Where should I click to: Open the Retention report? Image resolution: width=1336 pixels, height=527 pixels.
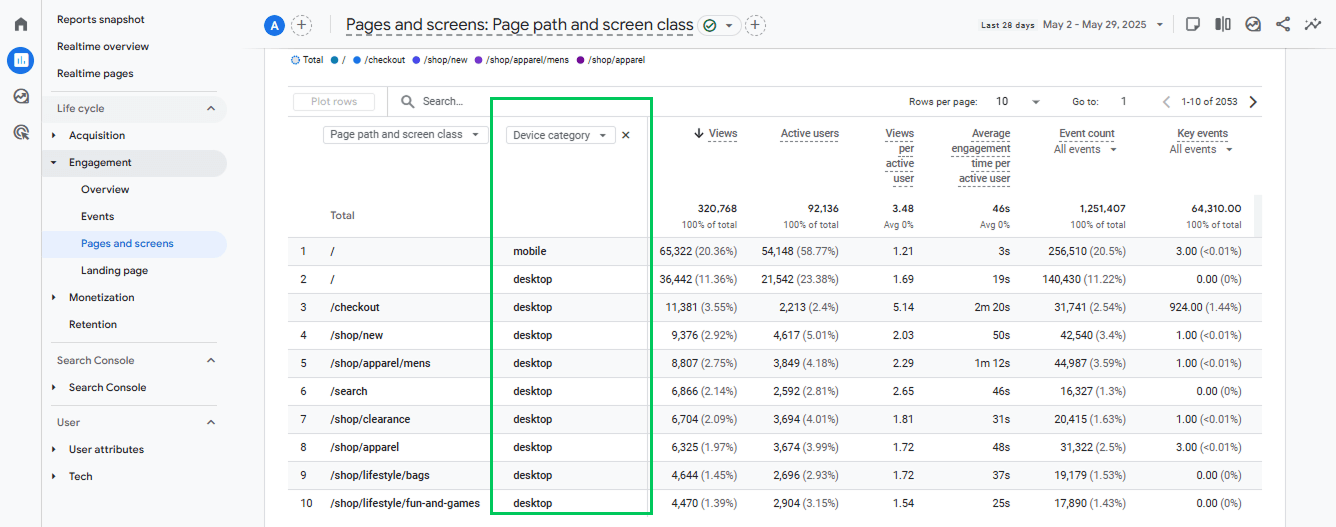[93, 324]
